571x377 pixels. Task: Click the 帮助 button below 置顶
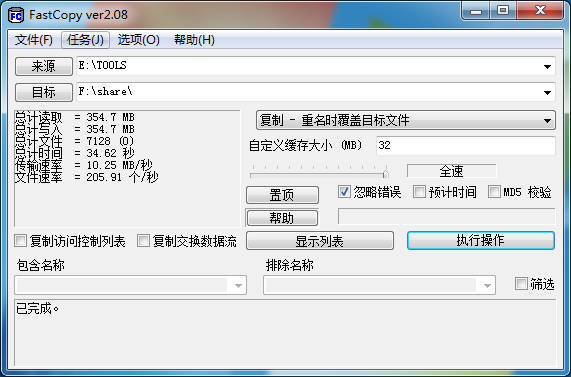click(282, 218)
